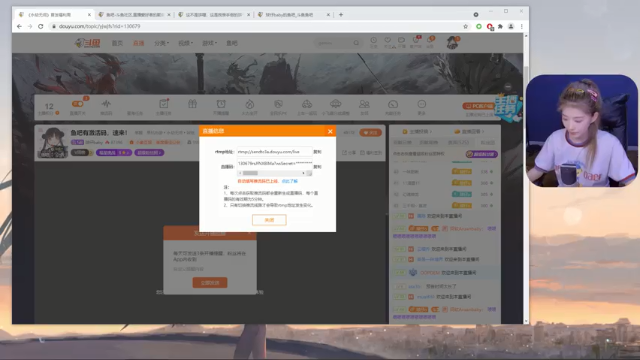The image size is (640, 360).
Task: Open the more (ellipsis) icon in toolbar
Action: point(422,104)
